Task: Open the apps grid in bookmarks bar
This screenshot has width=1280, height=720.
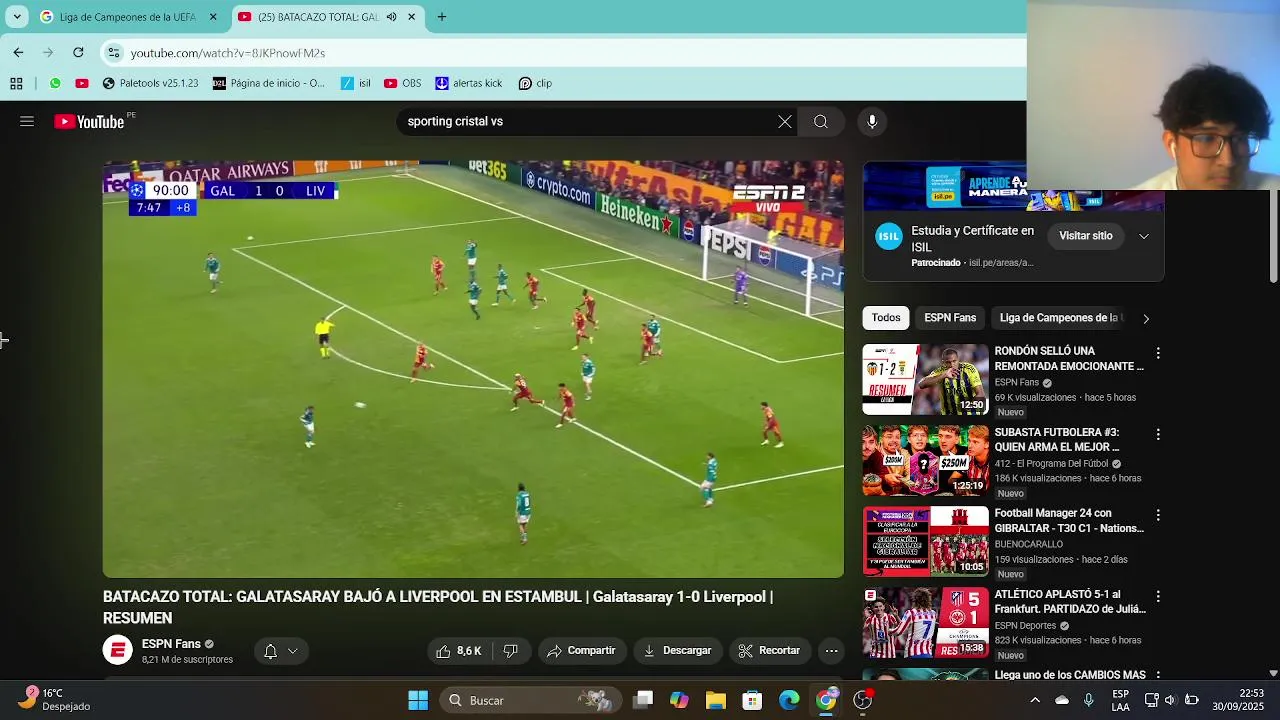Action: (16, 83)
